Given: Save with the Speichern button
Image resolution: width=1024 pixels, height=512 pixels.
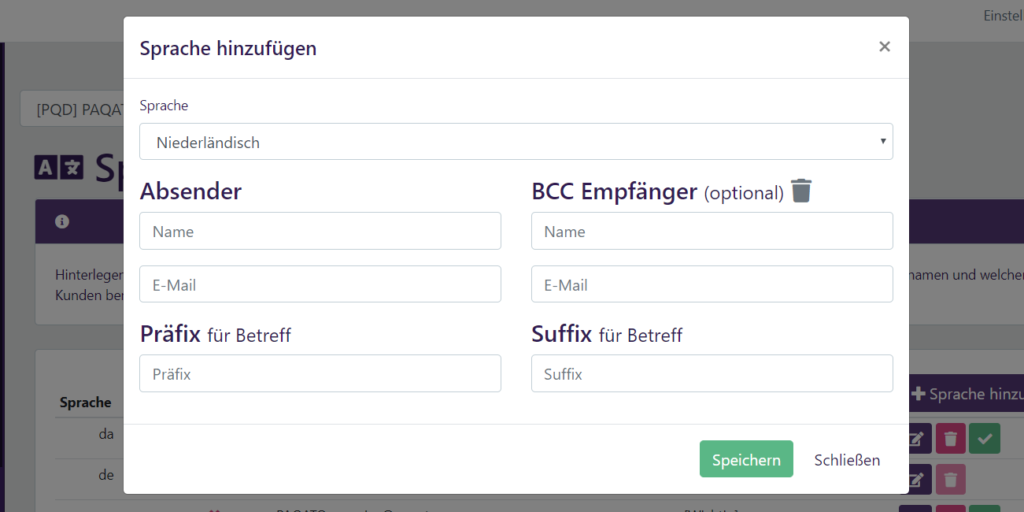Looking at the screenshot, I should click(x=746, y=459).
